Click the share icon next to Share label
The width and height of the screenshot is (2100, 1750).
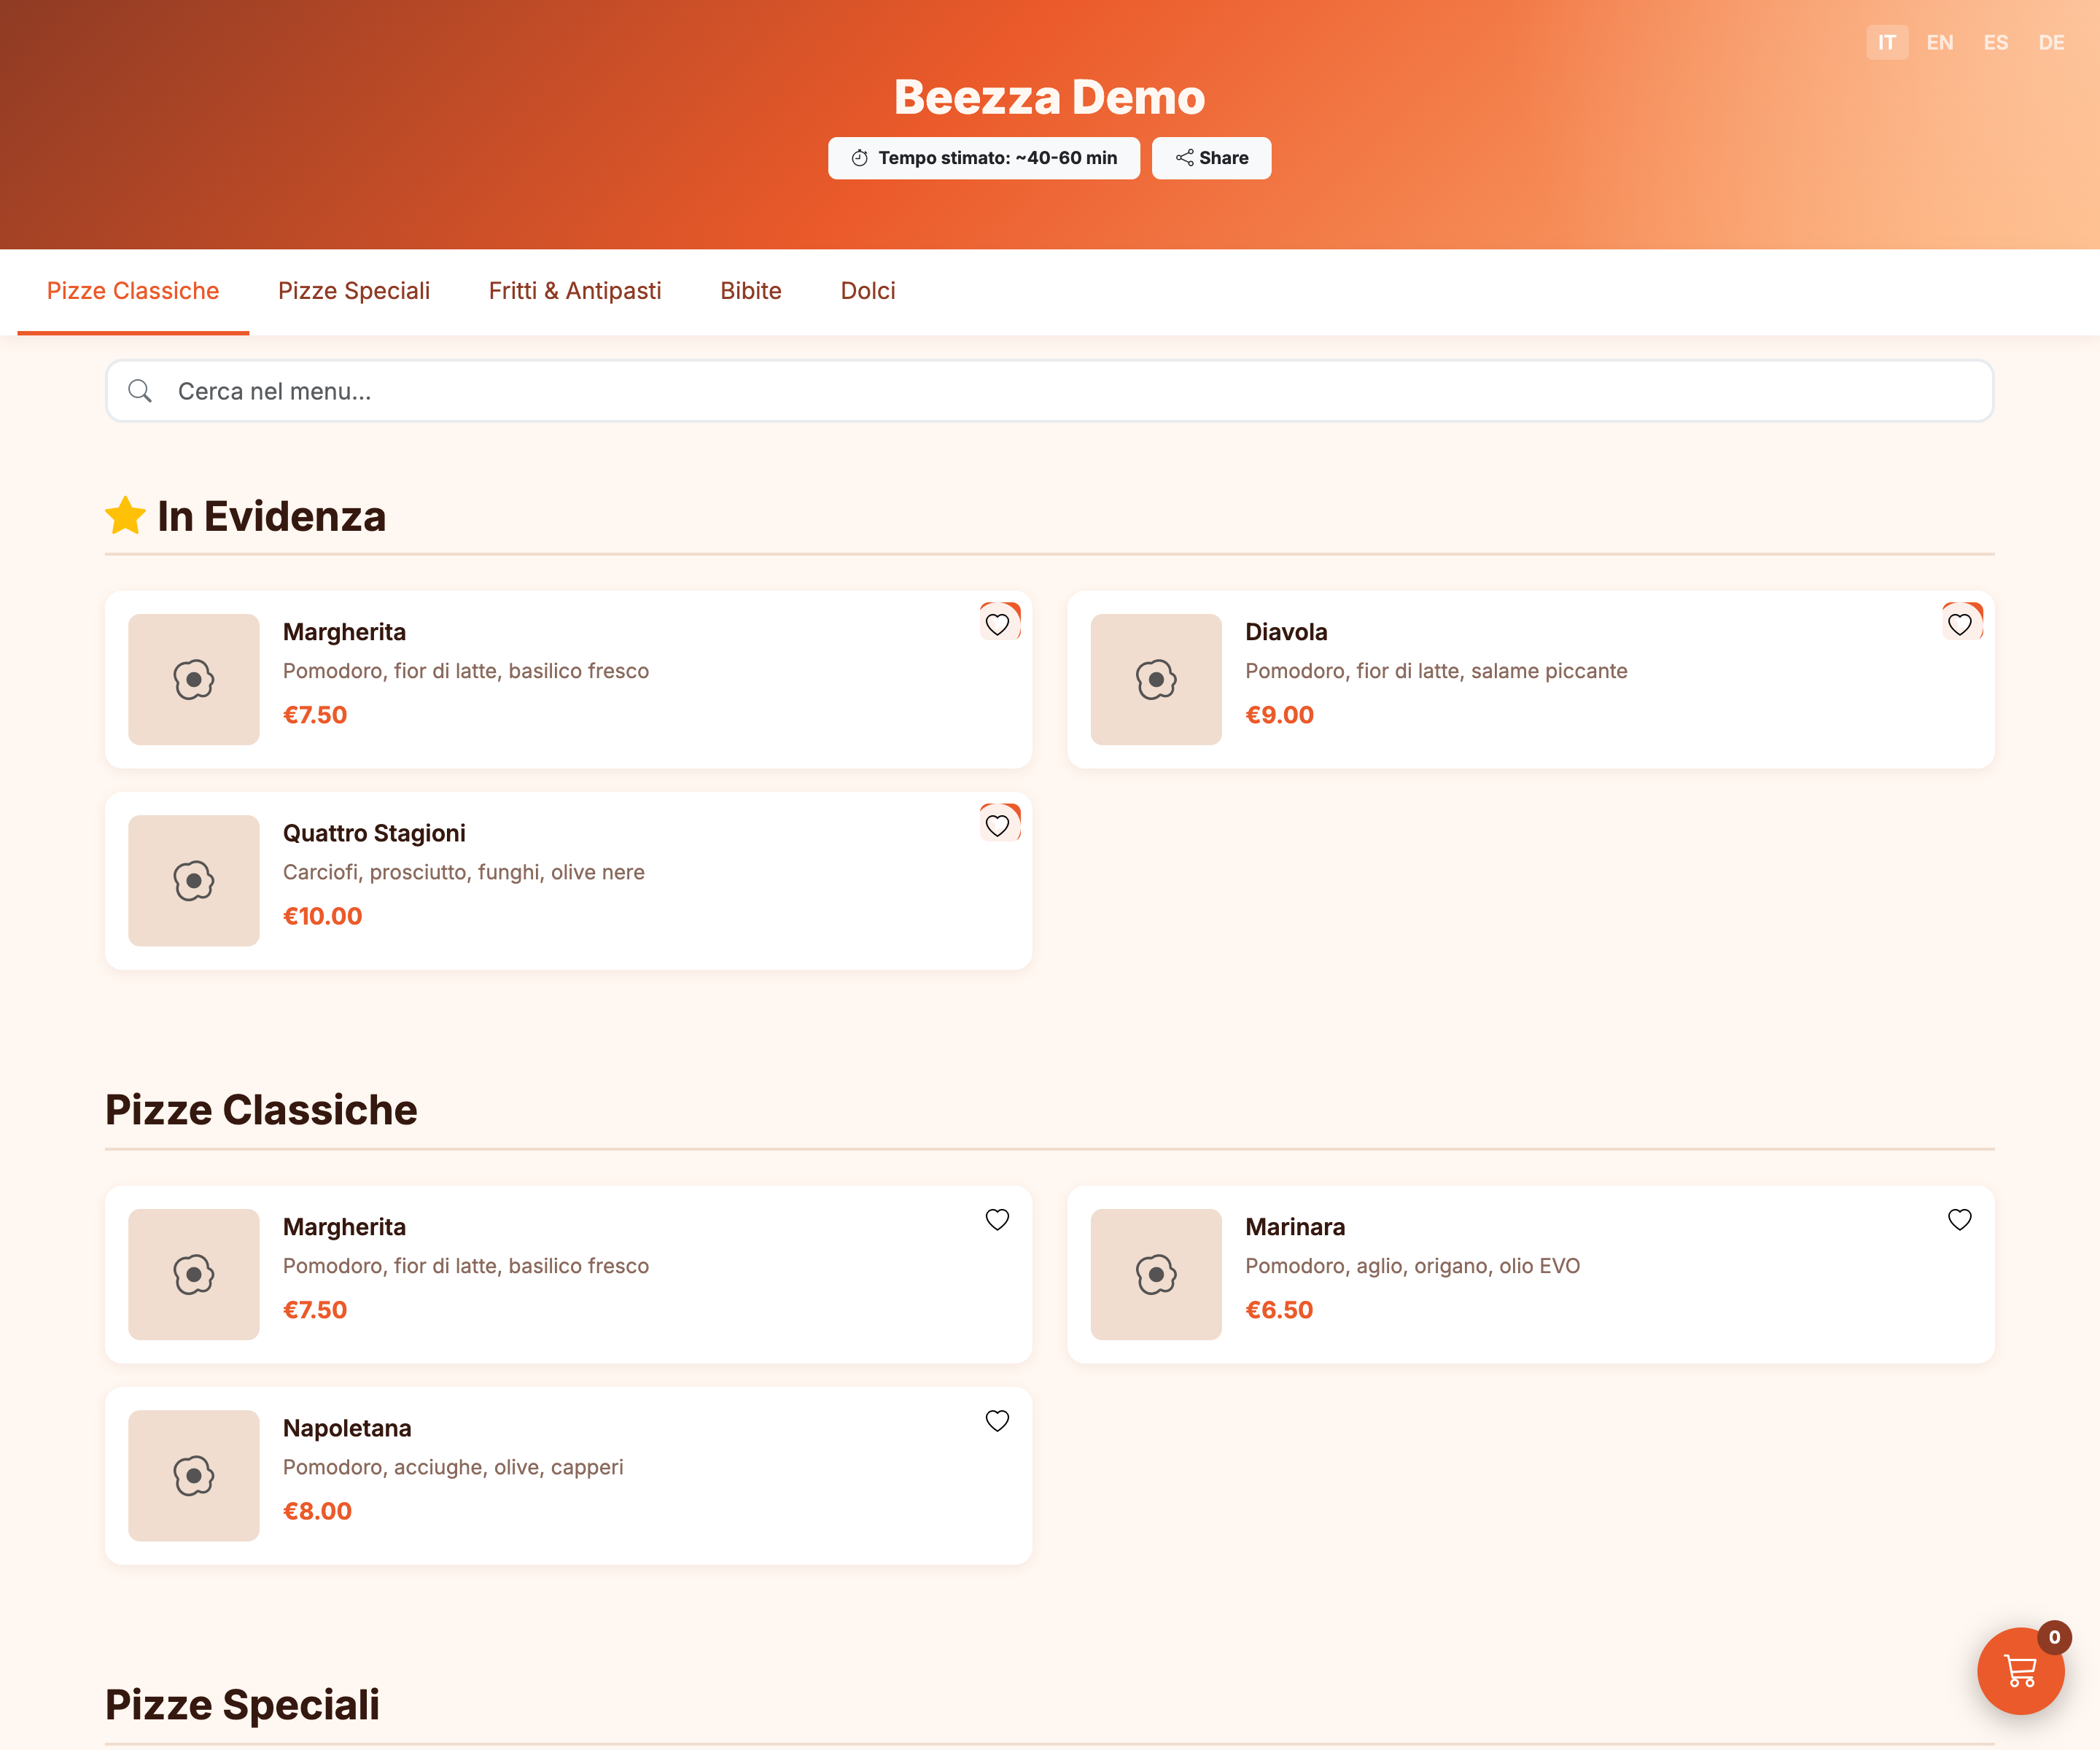(x=1184, y=157)
